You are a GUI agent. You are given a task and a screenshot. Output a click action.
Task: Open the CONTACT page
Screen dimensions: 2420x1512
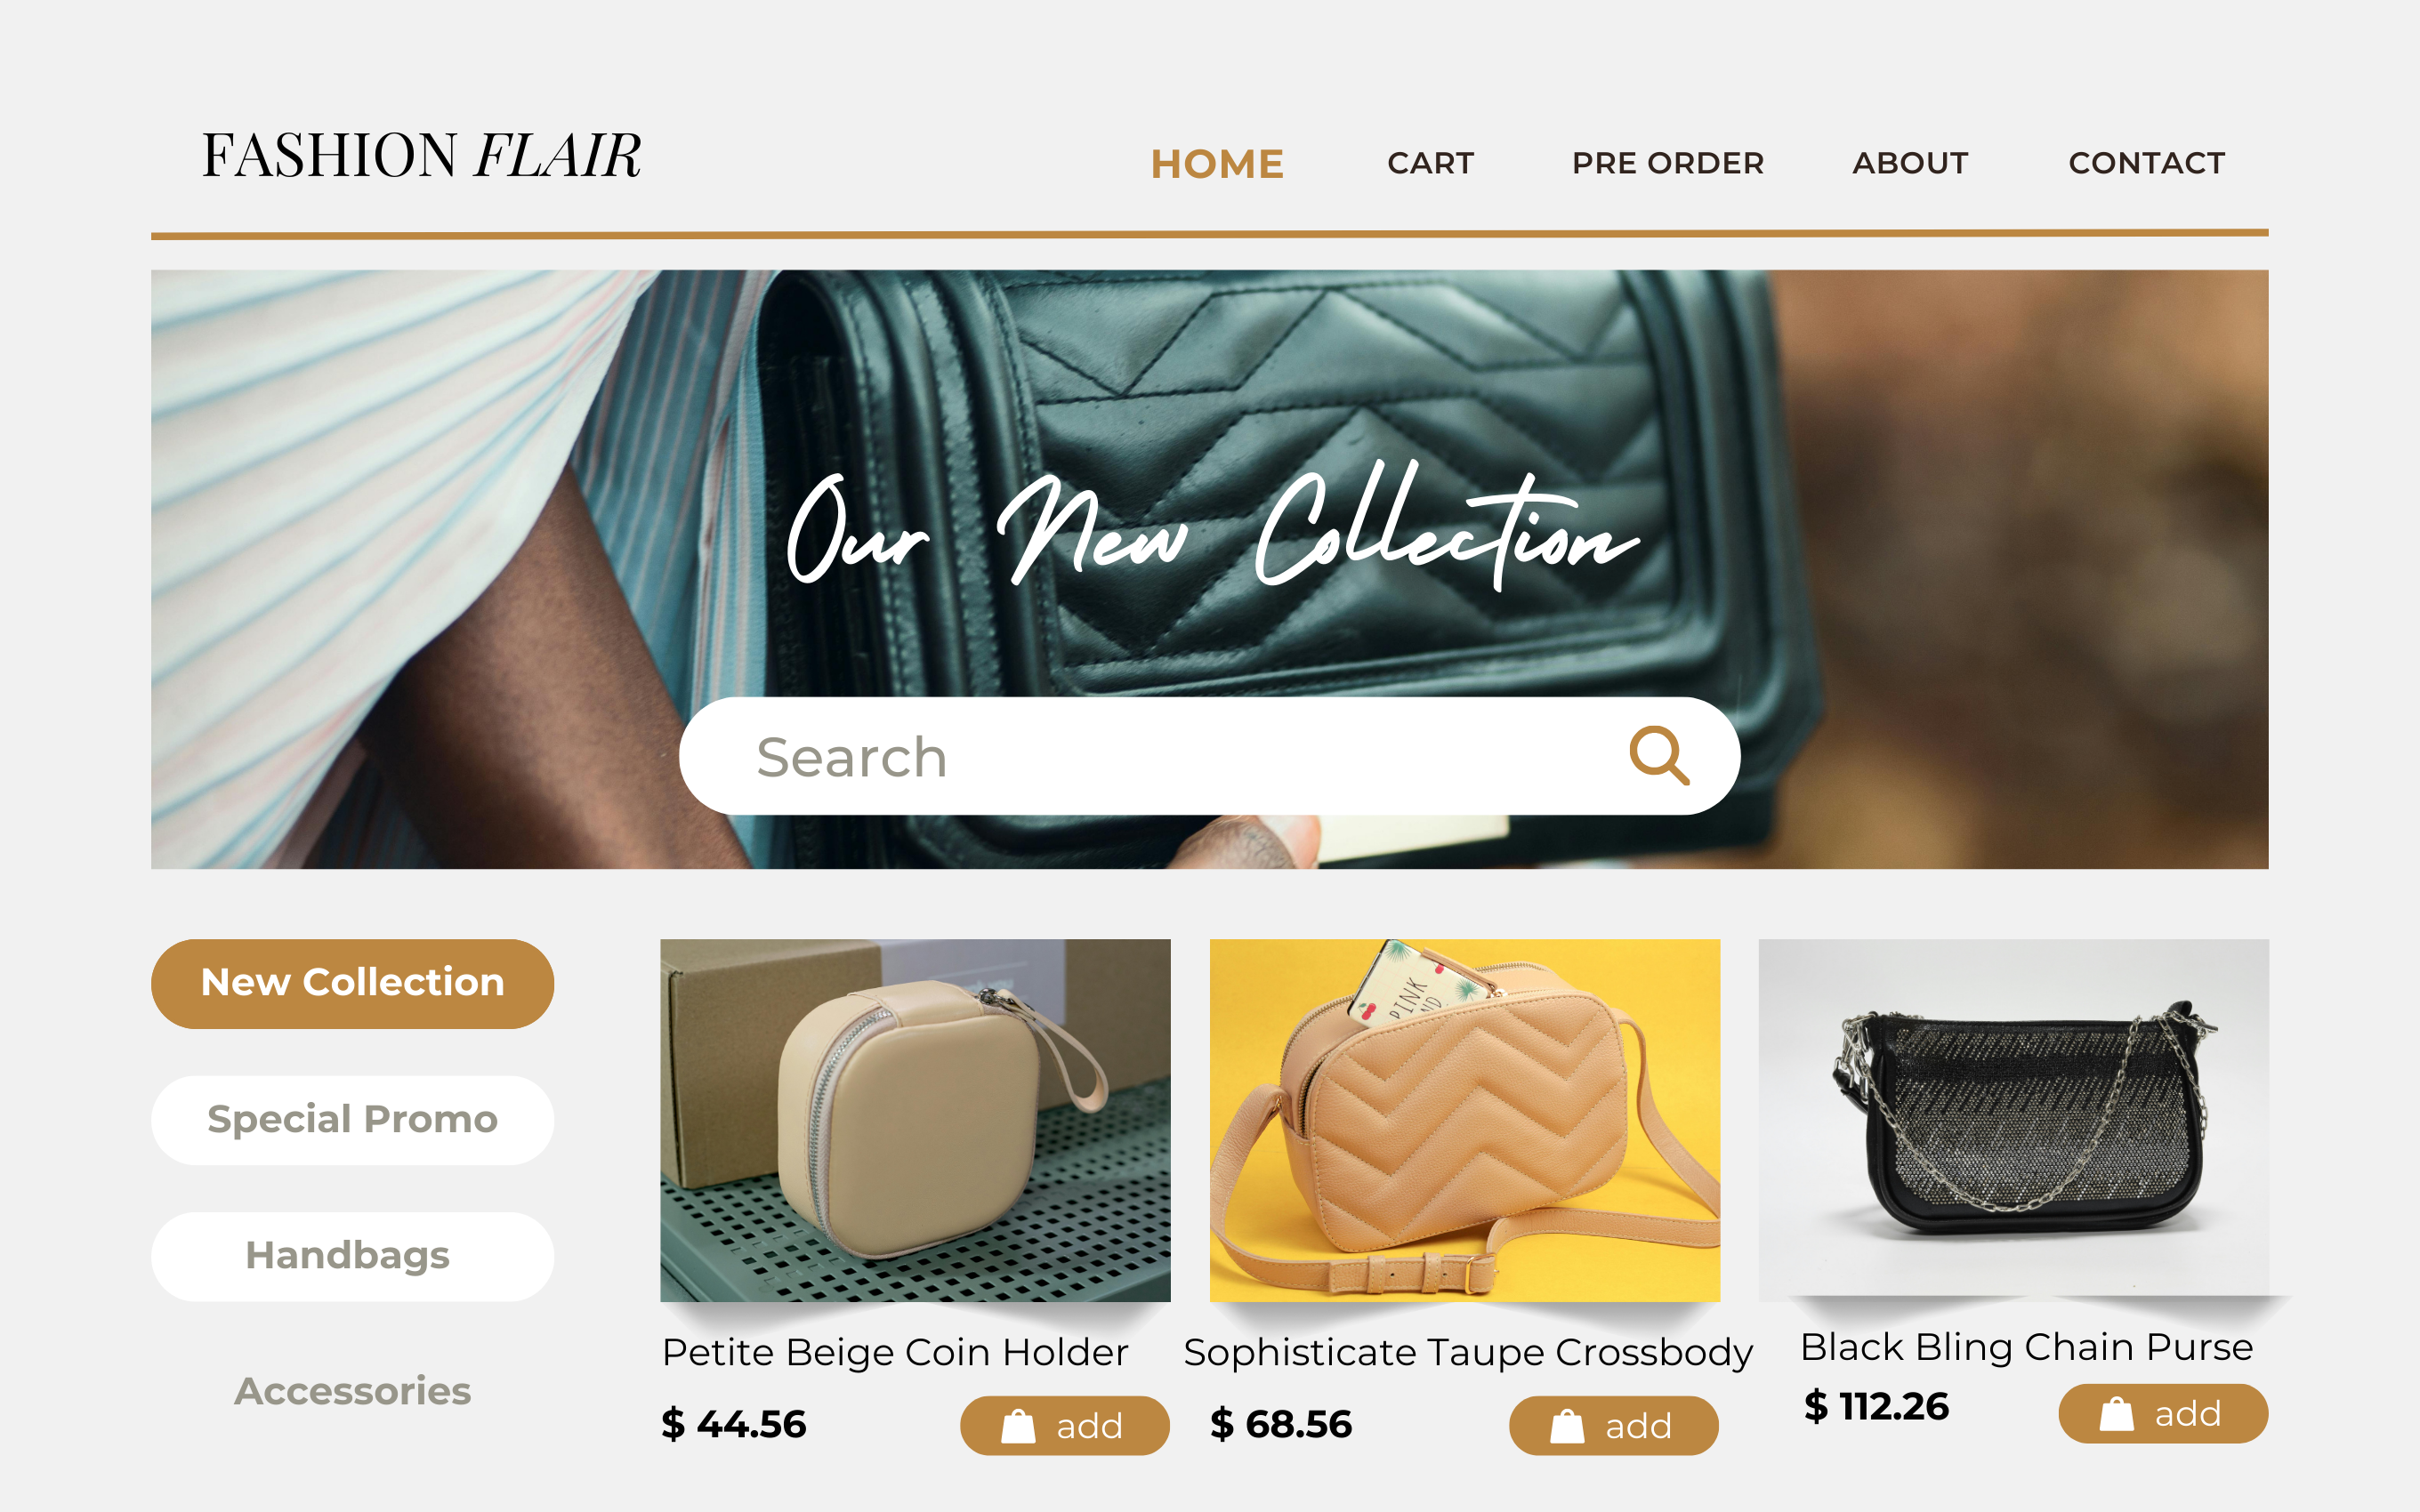tap(2147, 163)
